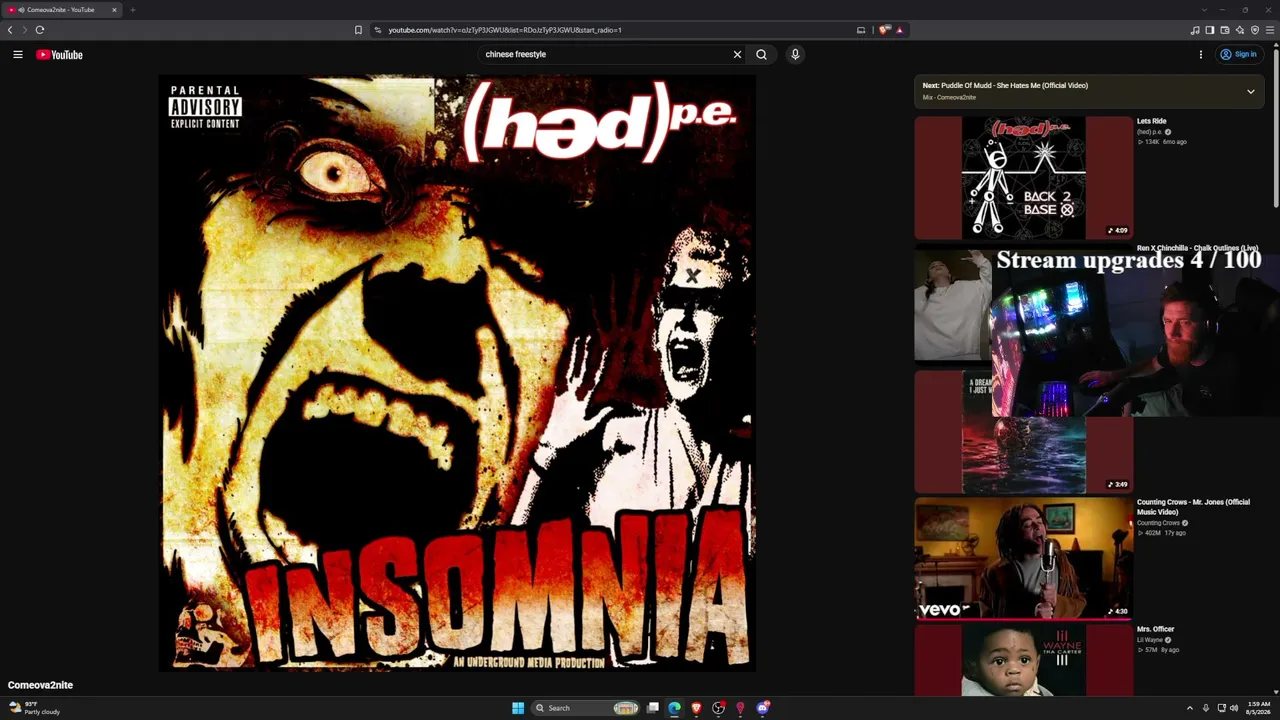Open the Counting Crows Mr. Jones thumbnail
The height and width of the screenshot is (720, 1280).
click(1023, 558)
